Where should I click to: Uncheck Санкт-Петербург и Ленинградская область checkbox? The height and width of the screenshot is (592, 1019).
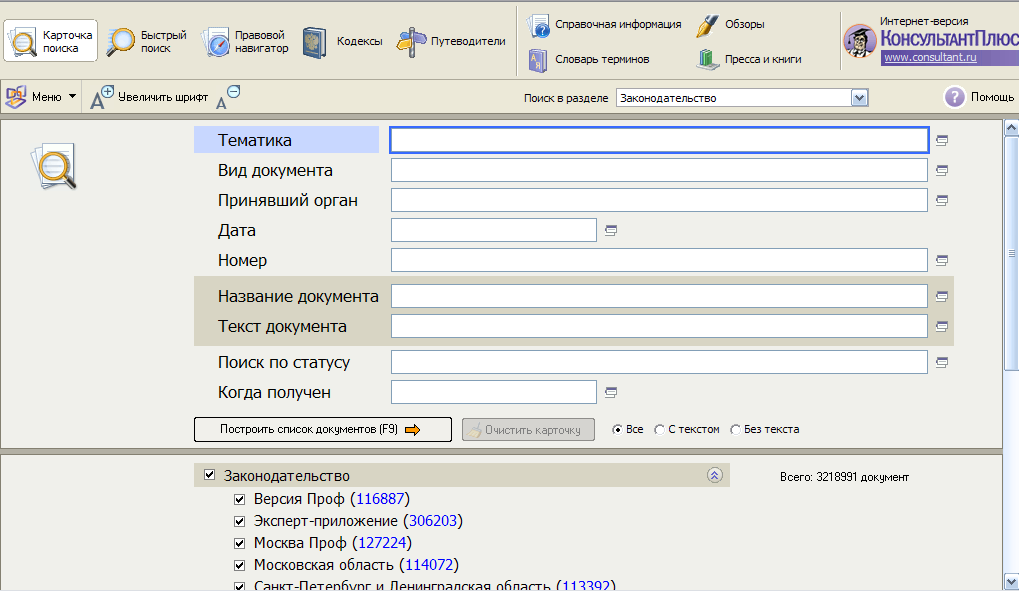239,586
